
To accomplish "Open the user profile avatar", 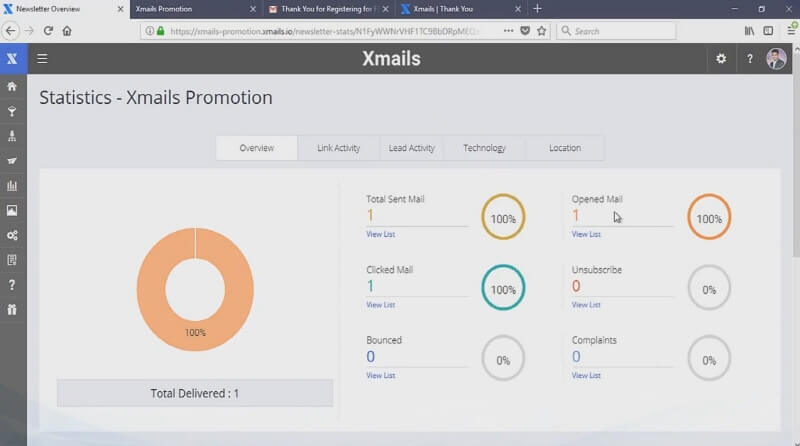I will click(x=776, y=59).
